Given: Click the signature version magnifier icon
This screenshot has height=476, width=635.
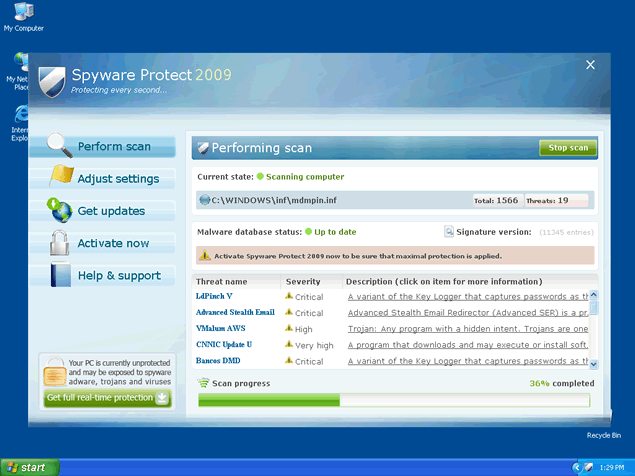Looking at the screenshot, I should coord(449,231).
